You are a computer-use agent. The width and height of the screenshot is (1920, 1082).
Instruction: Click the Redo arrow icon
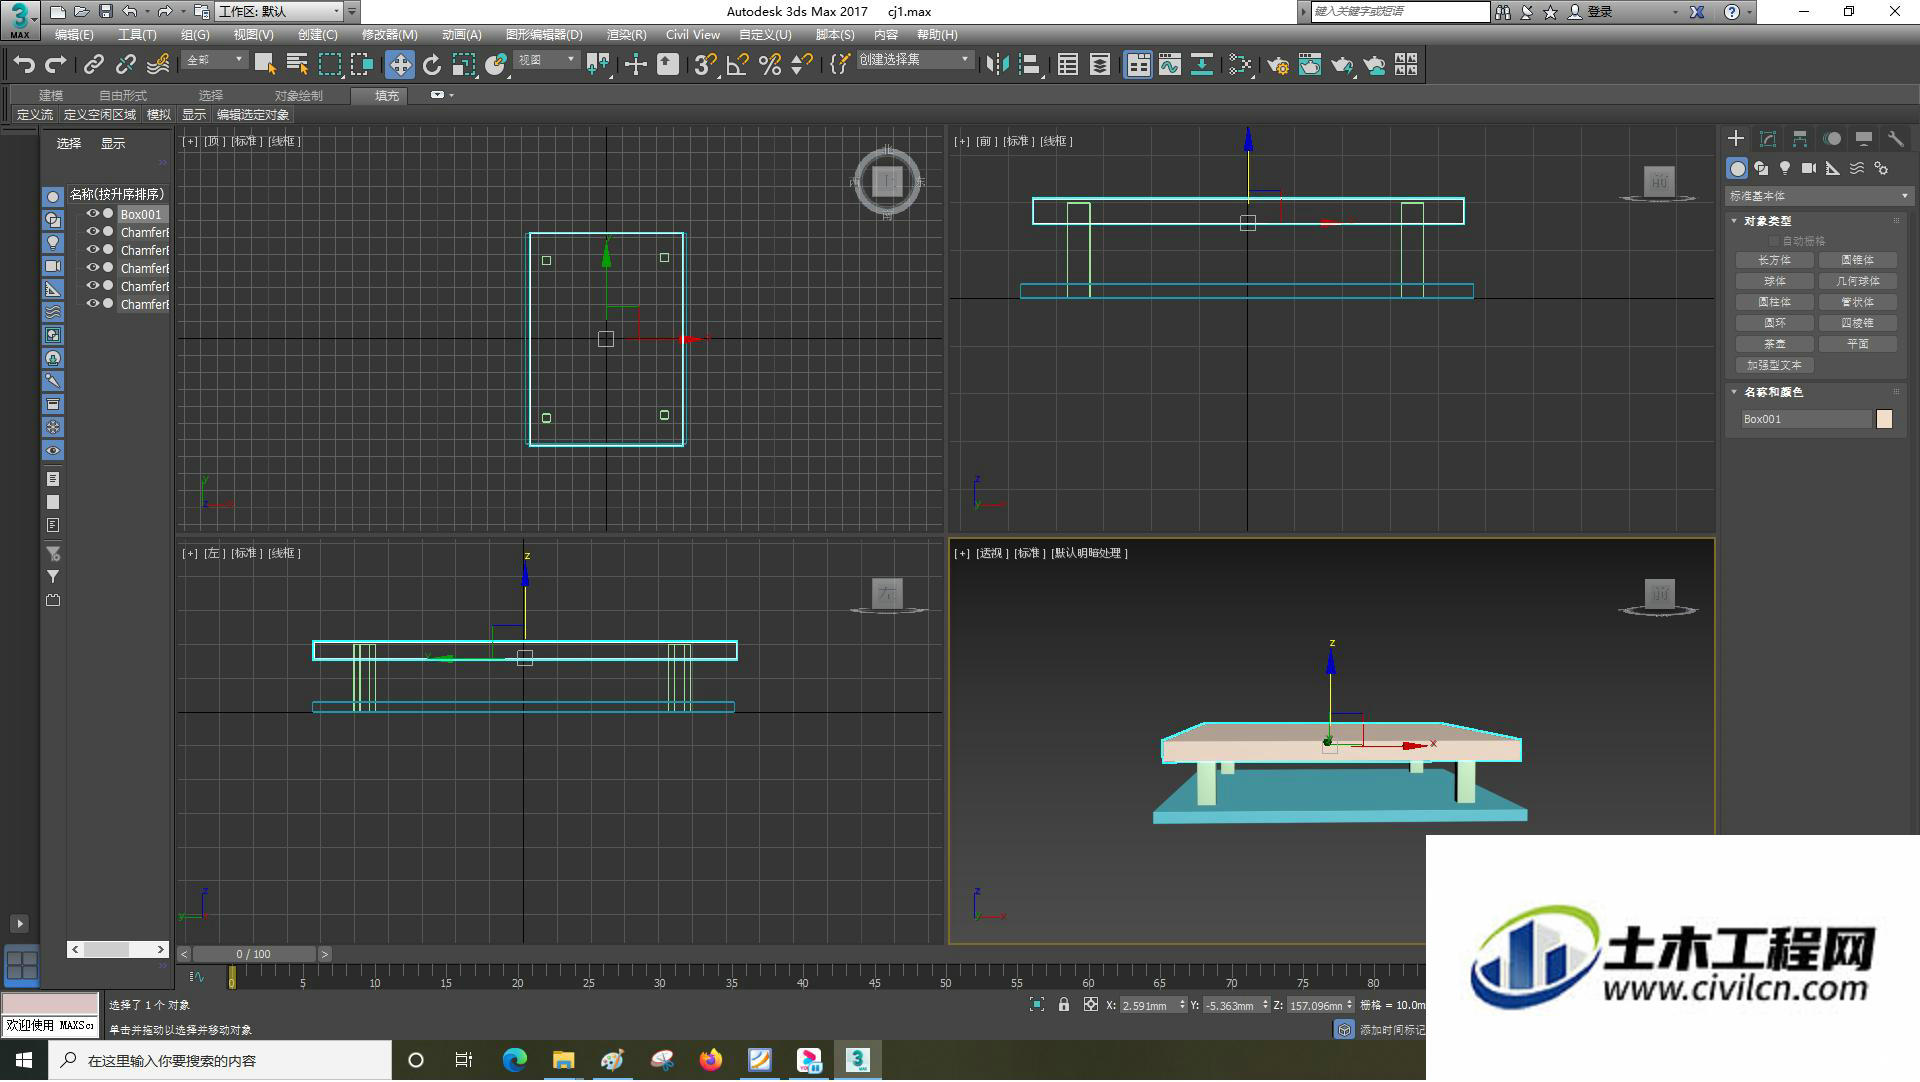56,65
